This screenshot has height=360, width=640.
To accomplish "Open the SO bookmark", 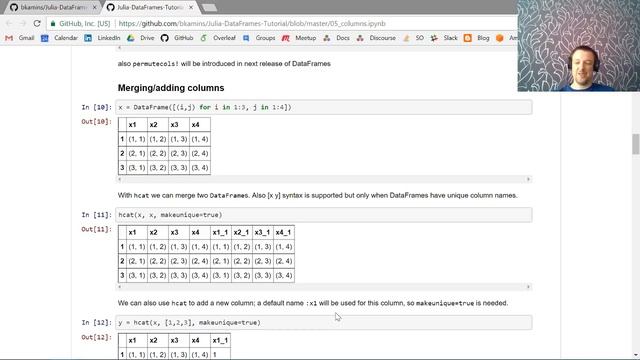I will (413, 38).
